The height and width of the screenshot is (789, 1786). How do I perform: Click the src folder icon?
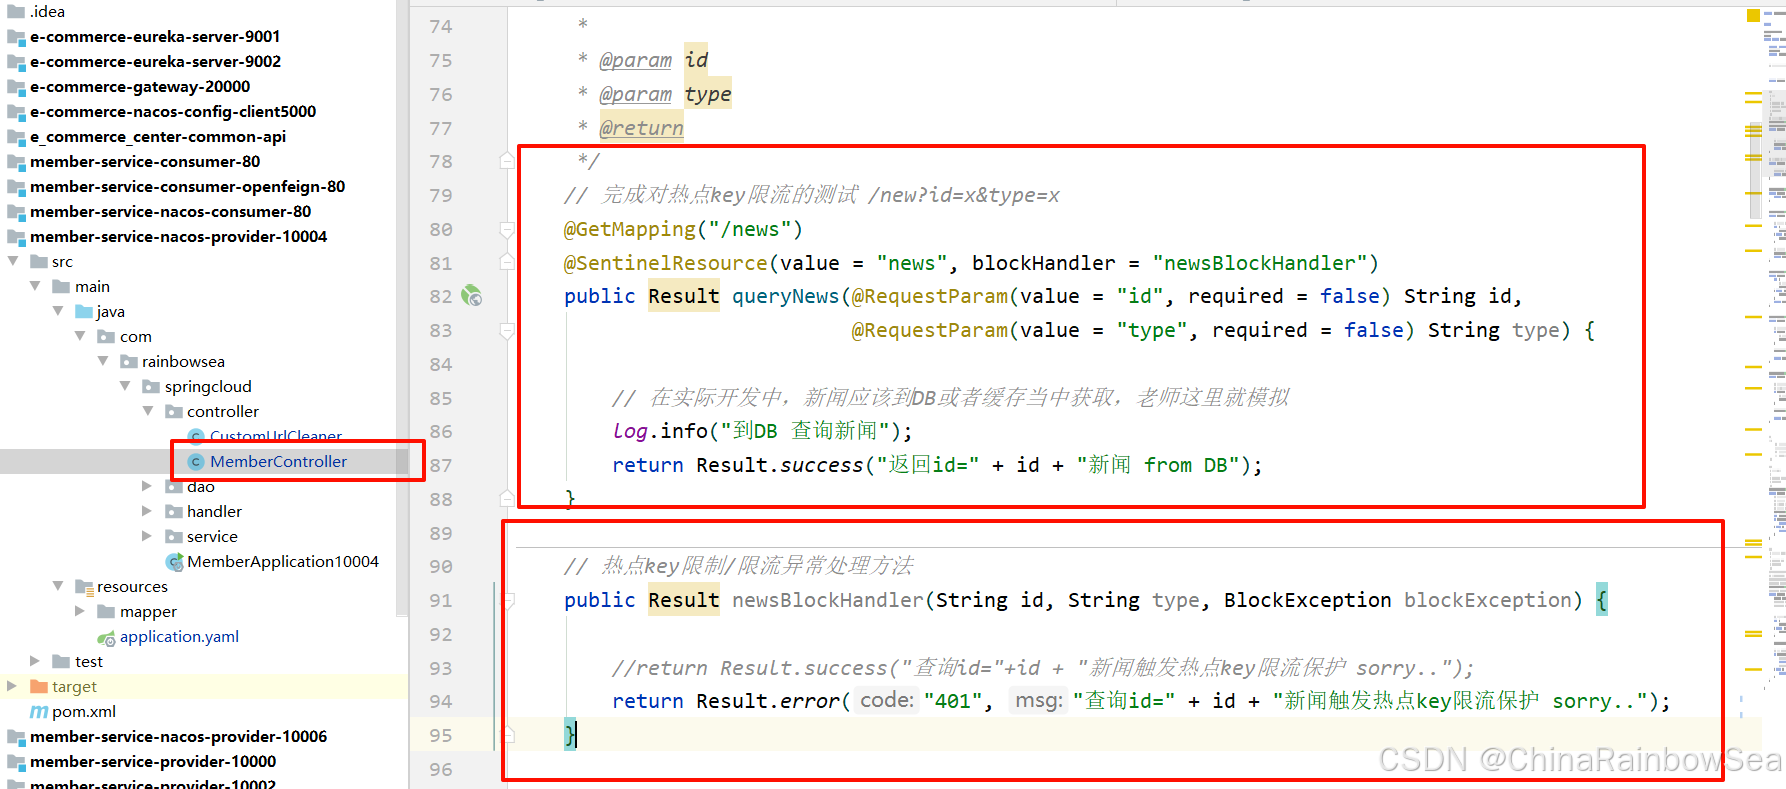pos(39,262)
